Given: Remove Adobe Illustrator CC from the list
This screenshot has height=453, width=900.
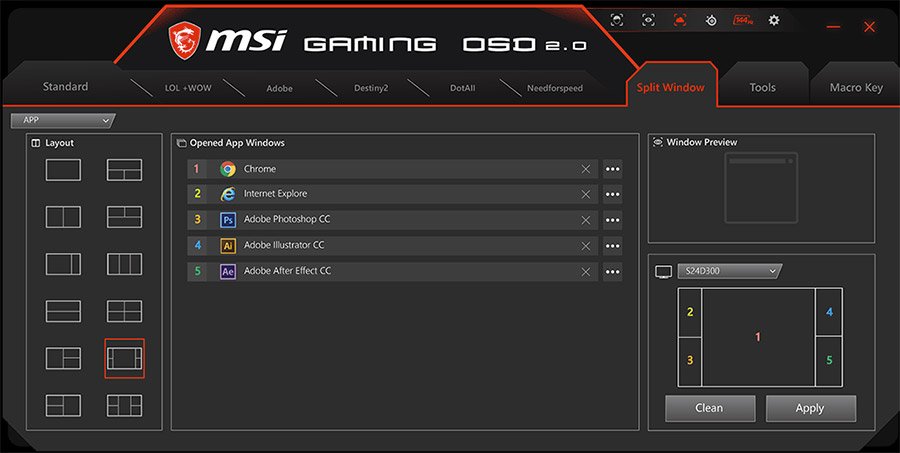Looking at the screenshot, I should [x=585, y=246].
